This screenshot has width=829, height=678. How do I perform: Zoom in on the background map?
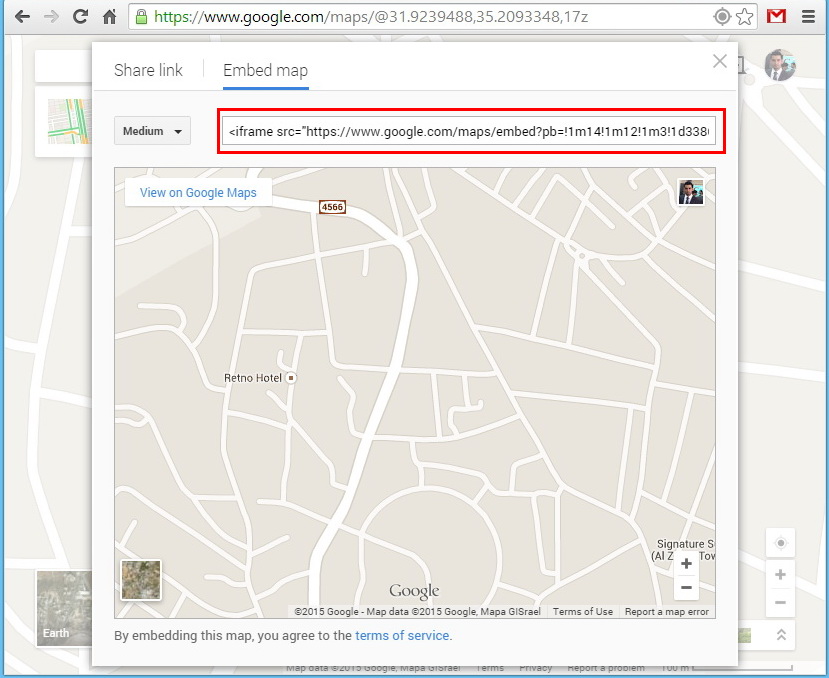780,574
